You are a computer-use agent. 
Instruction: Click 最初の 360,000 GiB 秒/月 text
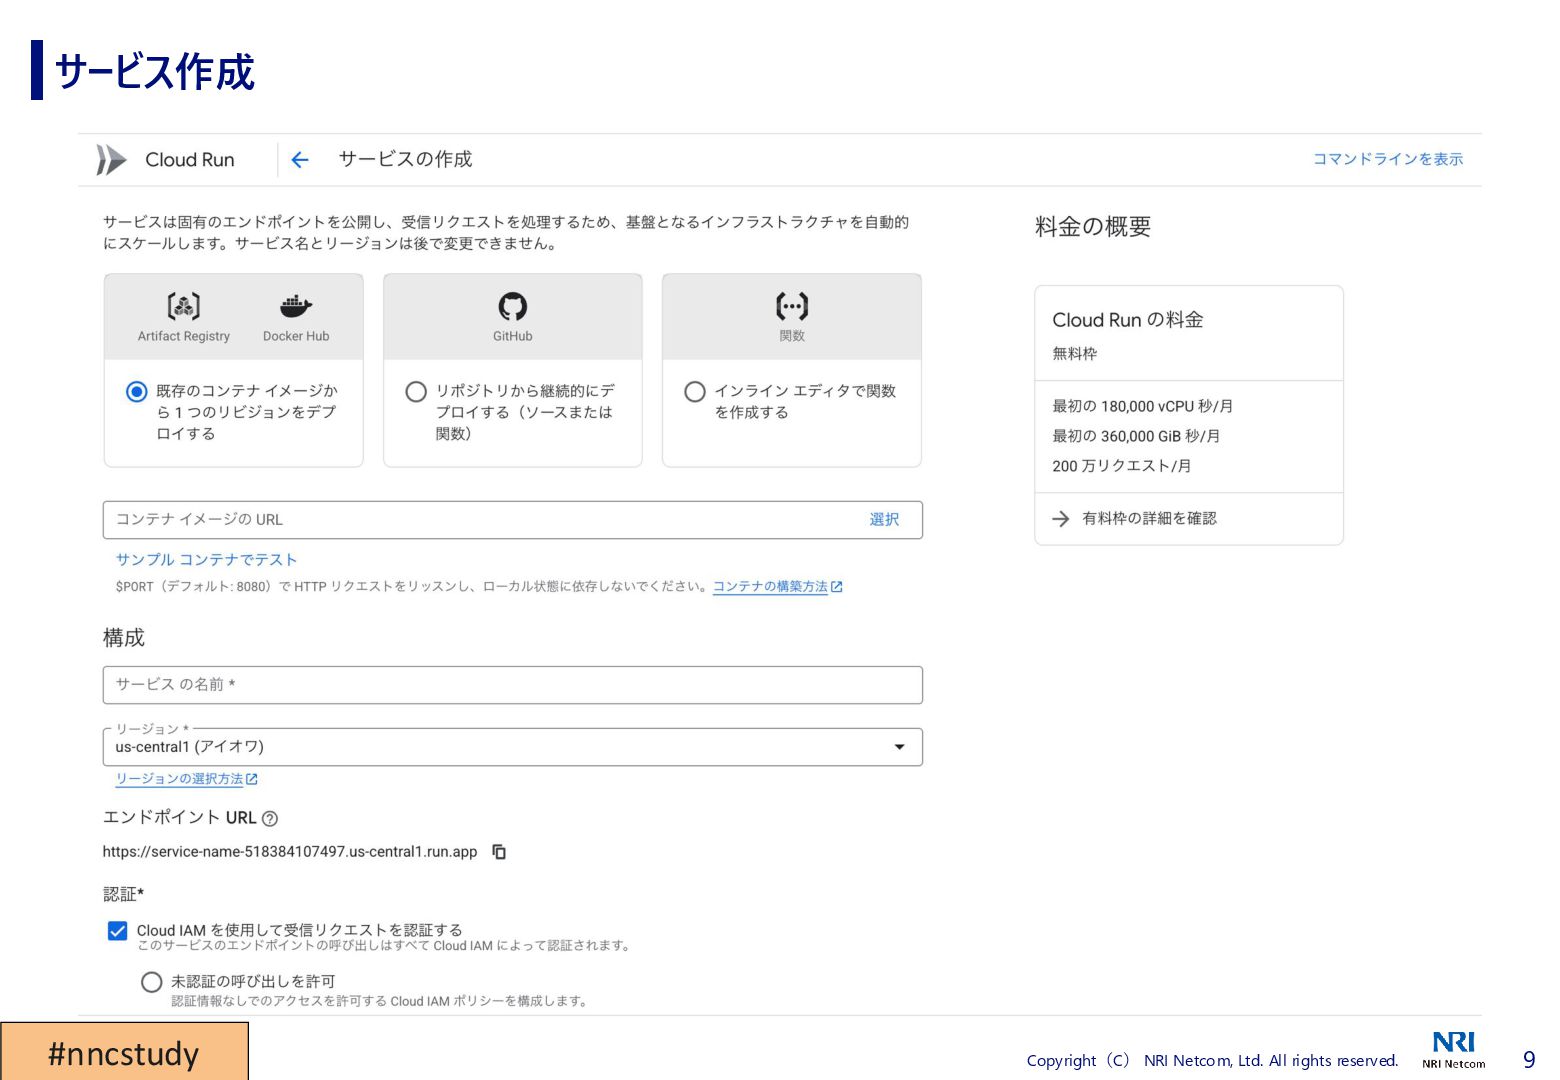pos(1136,437)
